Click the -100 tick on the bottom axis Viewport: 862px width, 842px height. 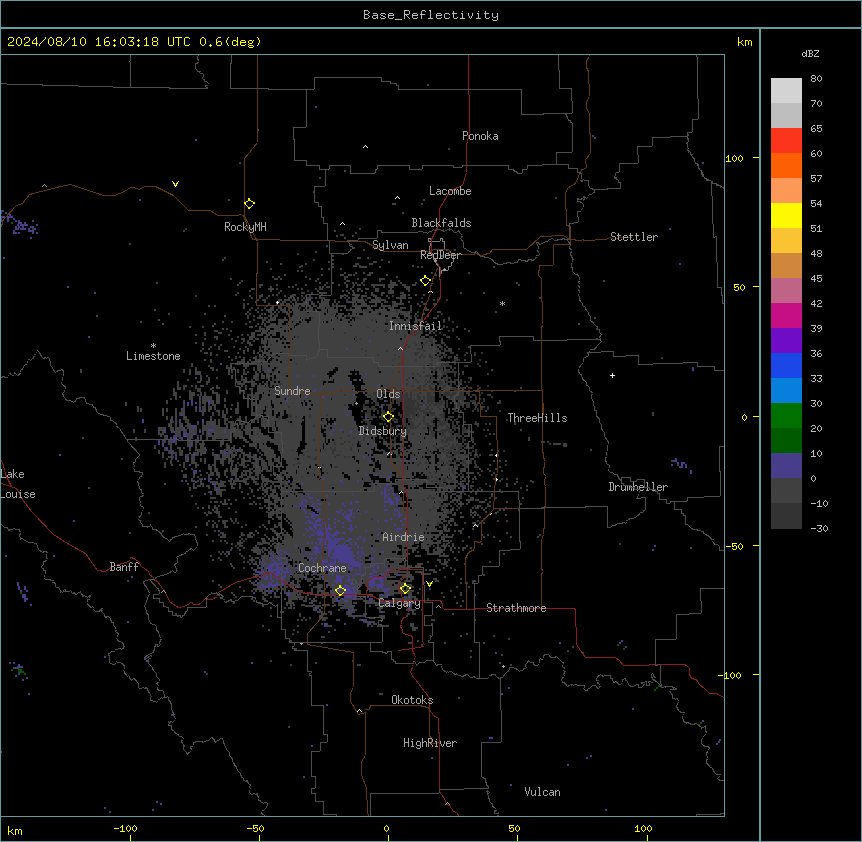click(x=125, y=828)
